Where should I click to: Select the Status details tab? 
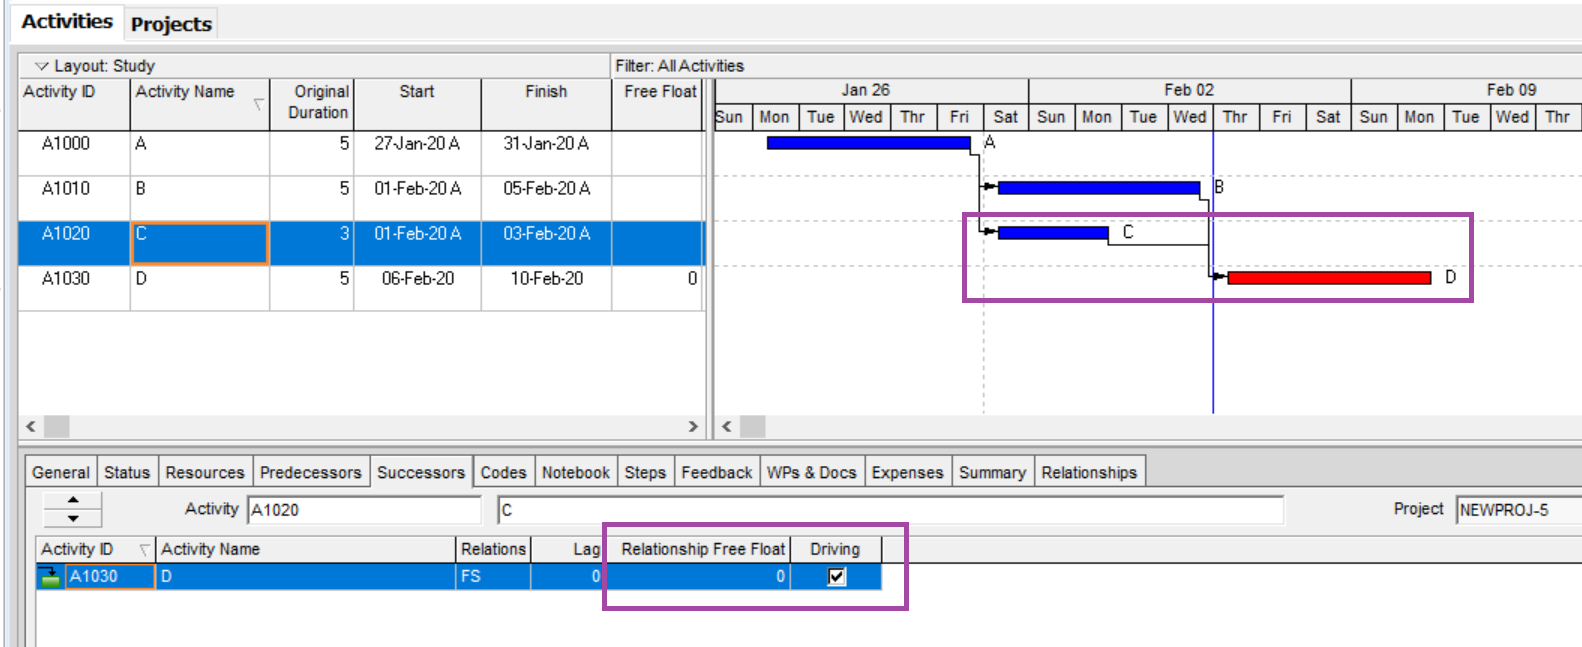click(126, 472)
